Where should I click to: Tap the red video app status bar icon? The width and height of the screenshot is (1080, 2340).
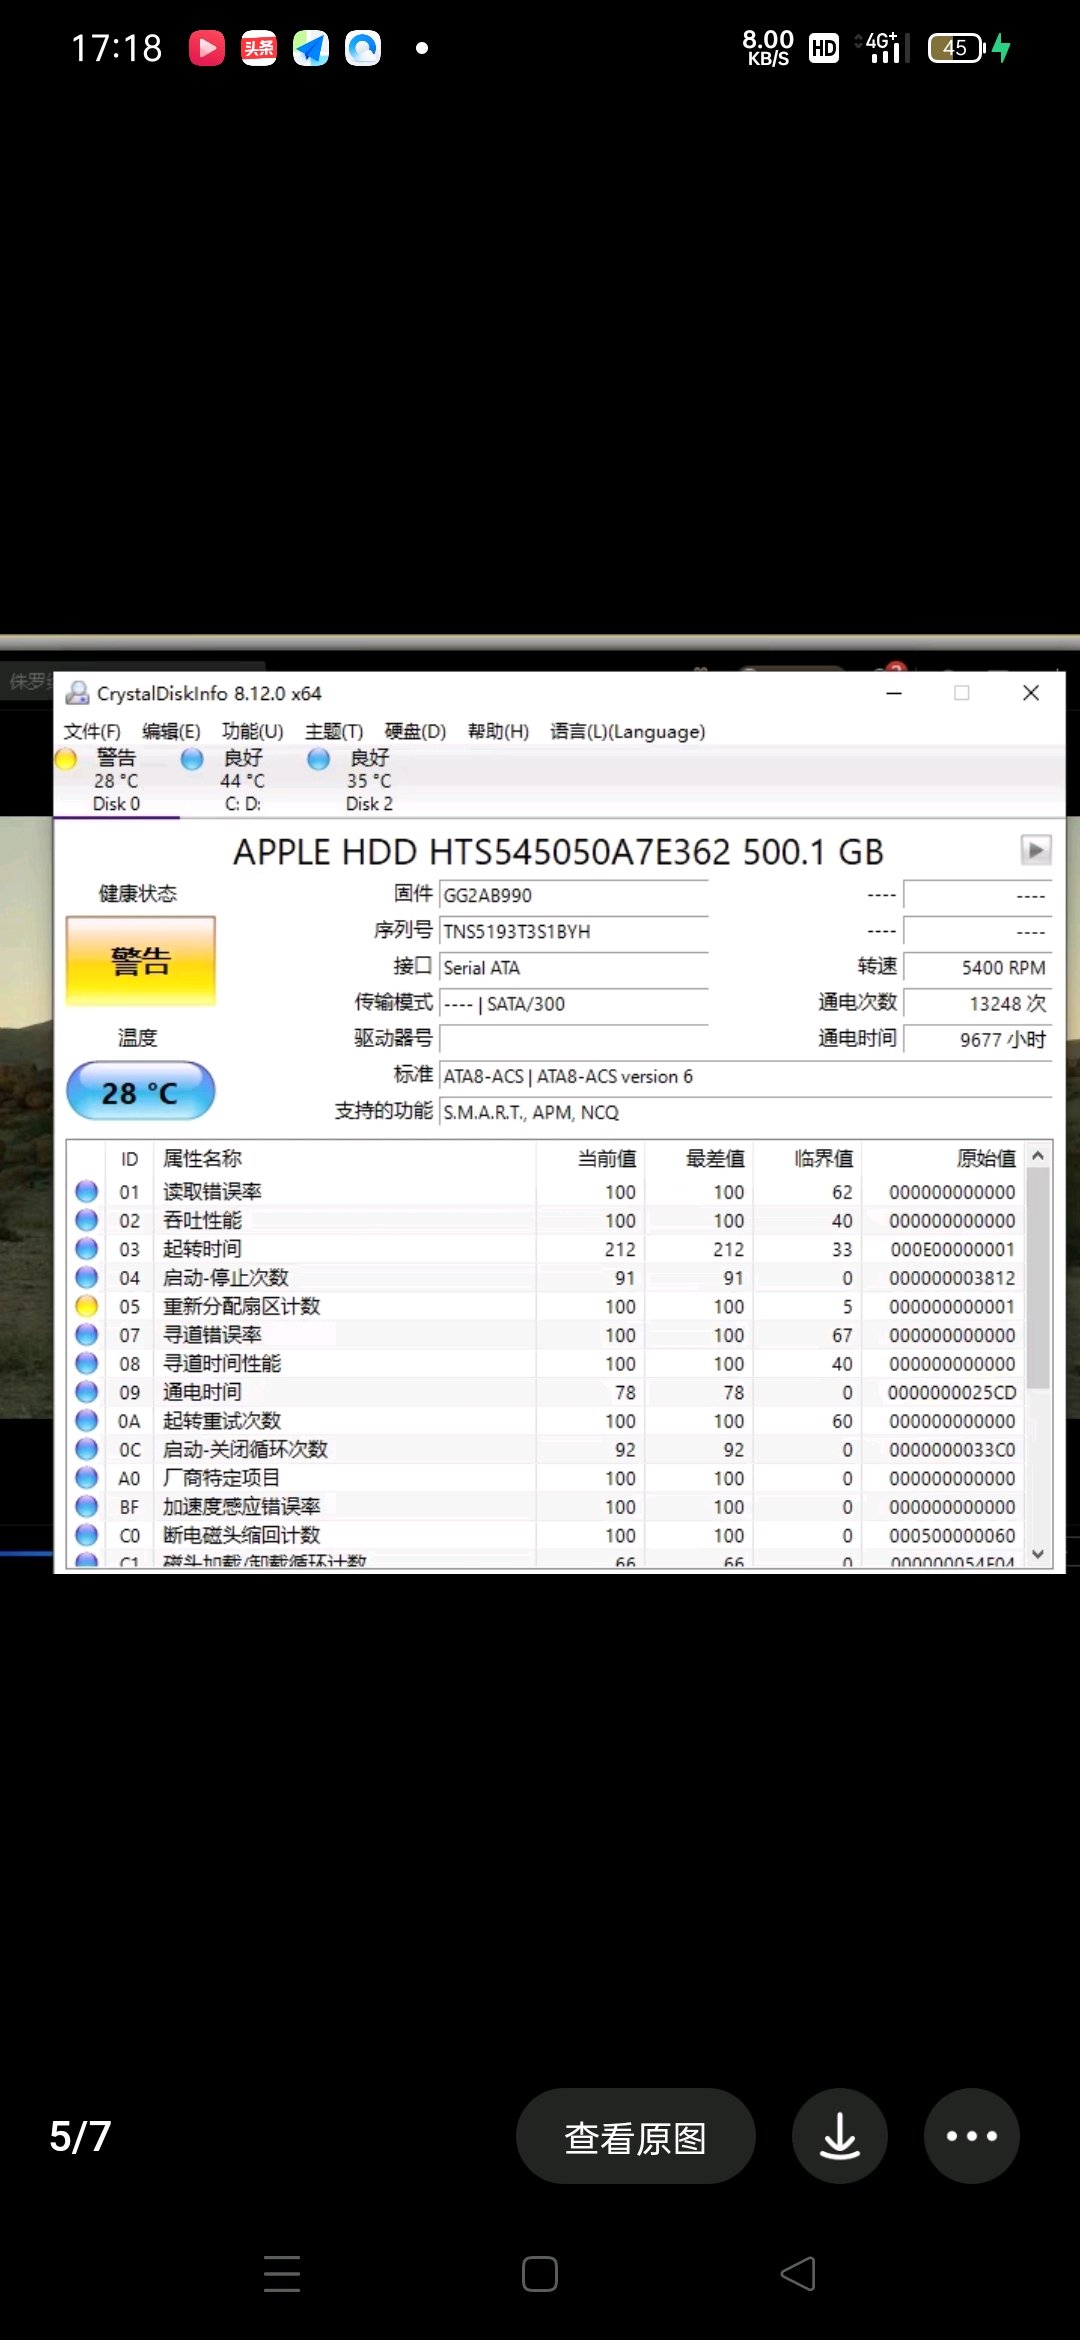coord(207,47)
